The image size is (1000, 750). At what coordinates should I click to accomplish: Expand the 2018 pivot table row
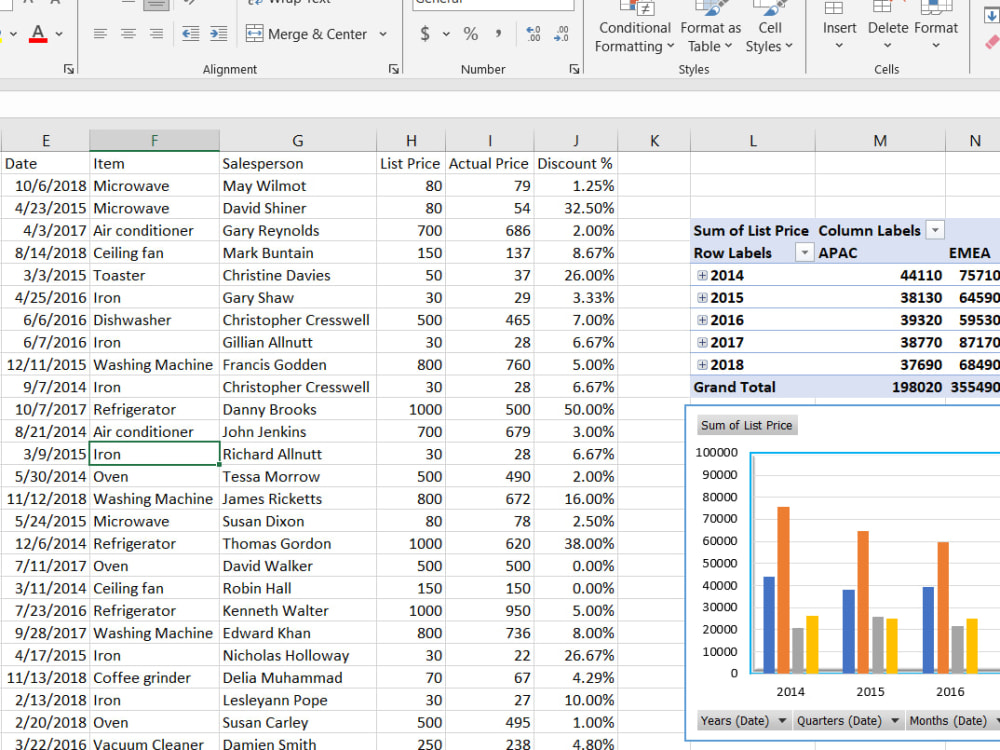(702, 365)
